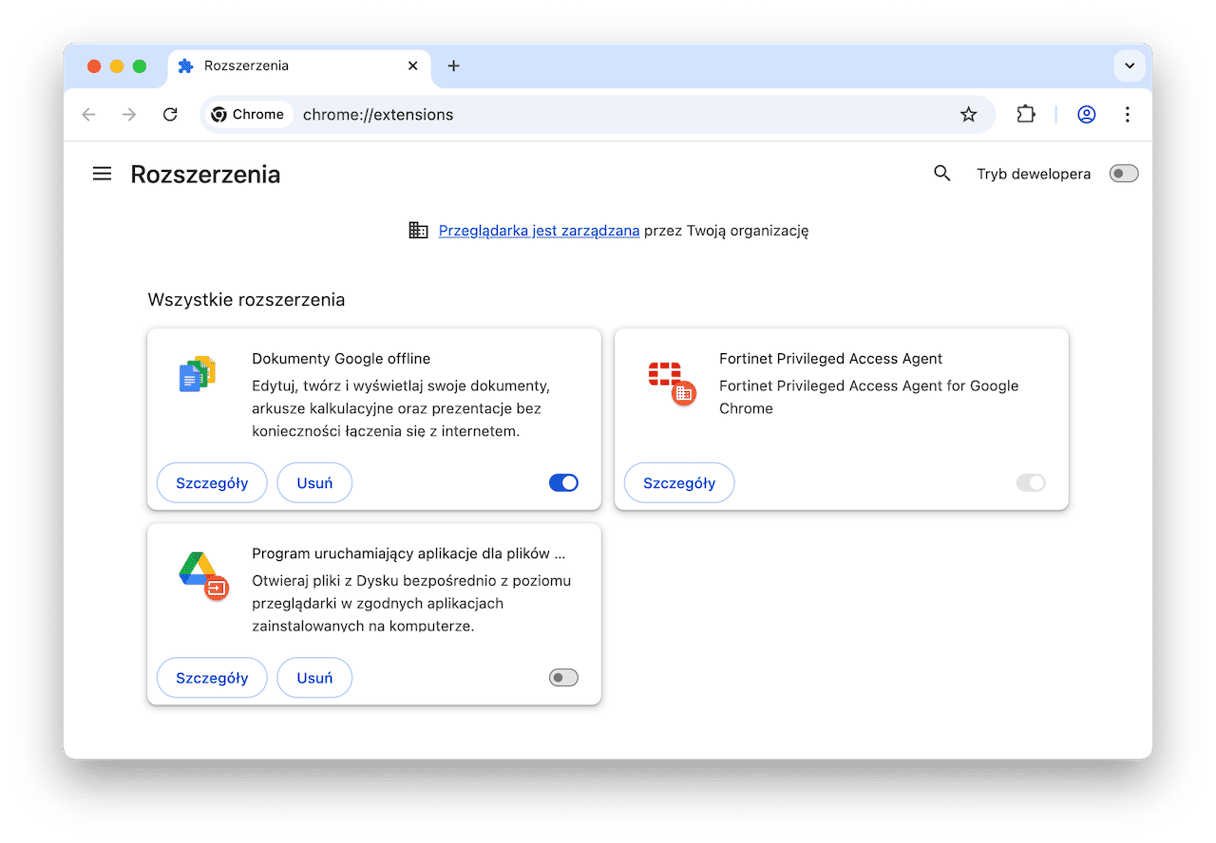Disable the Dokumenty Google offline extension toggle

[x=564, y=483]
